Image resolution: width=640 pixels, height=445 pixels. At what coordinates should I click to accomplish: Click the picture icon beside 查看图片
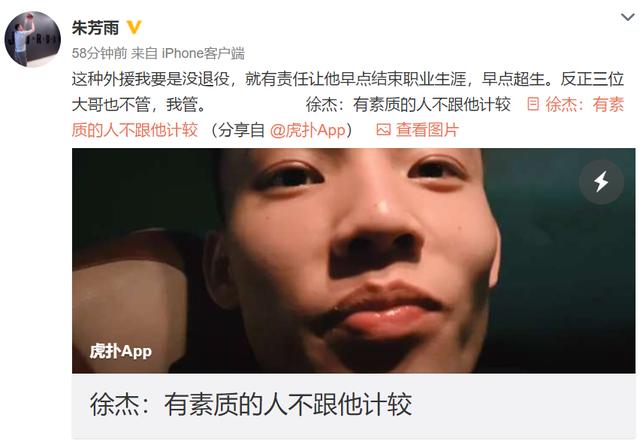pos(383,130)
